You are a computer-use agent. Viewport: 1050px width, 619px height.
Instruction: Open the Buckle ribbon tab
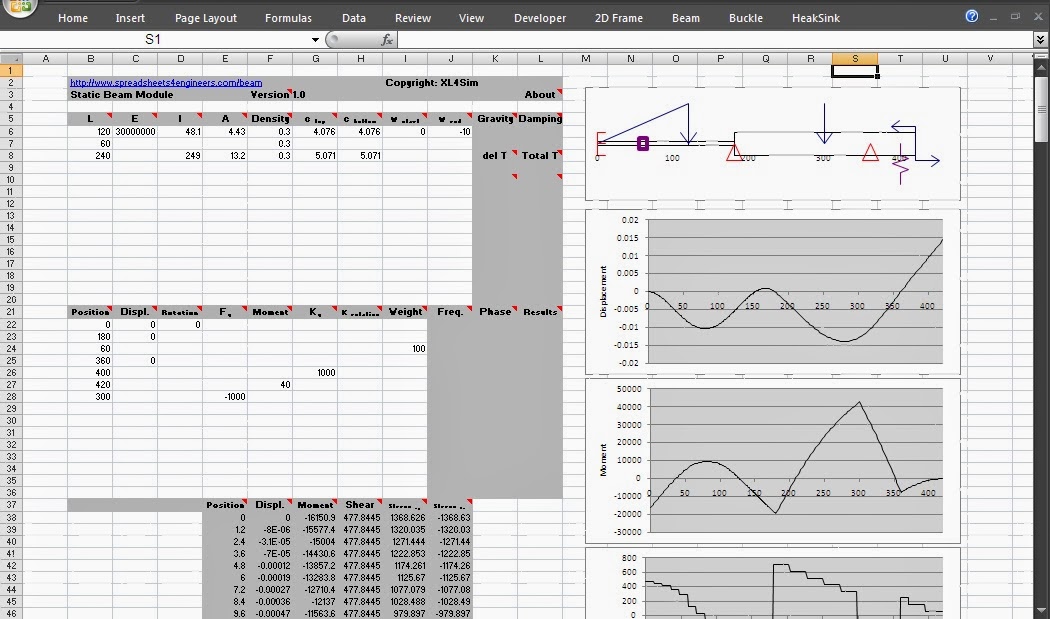point(744,17)
